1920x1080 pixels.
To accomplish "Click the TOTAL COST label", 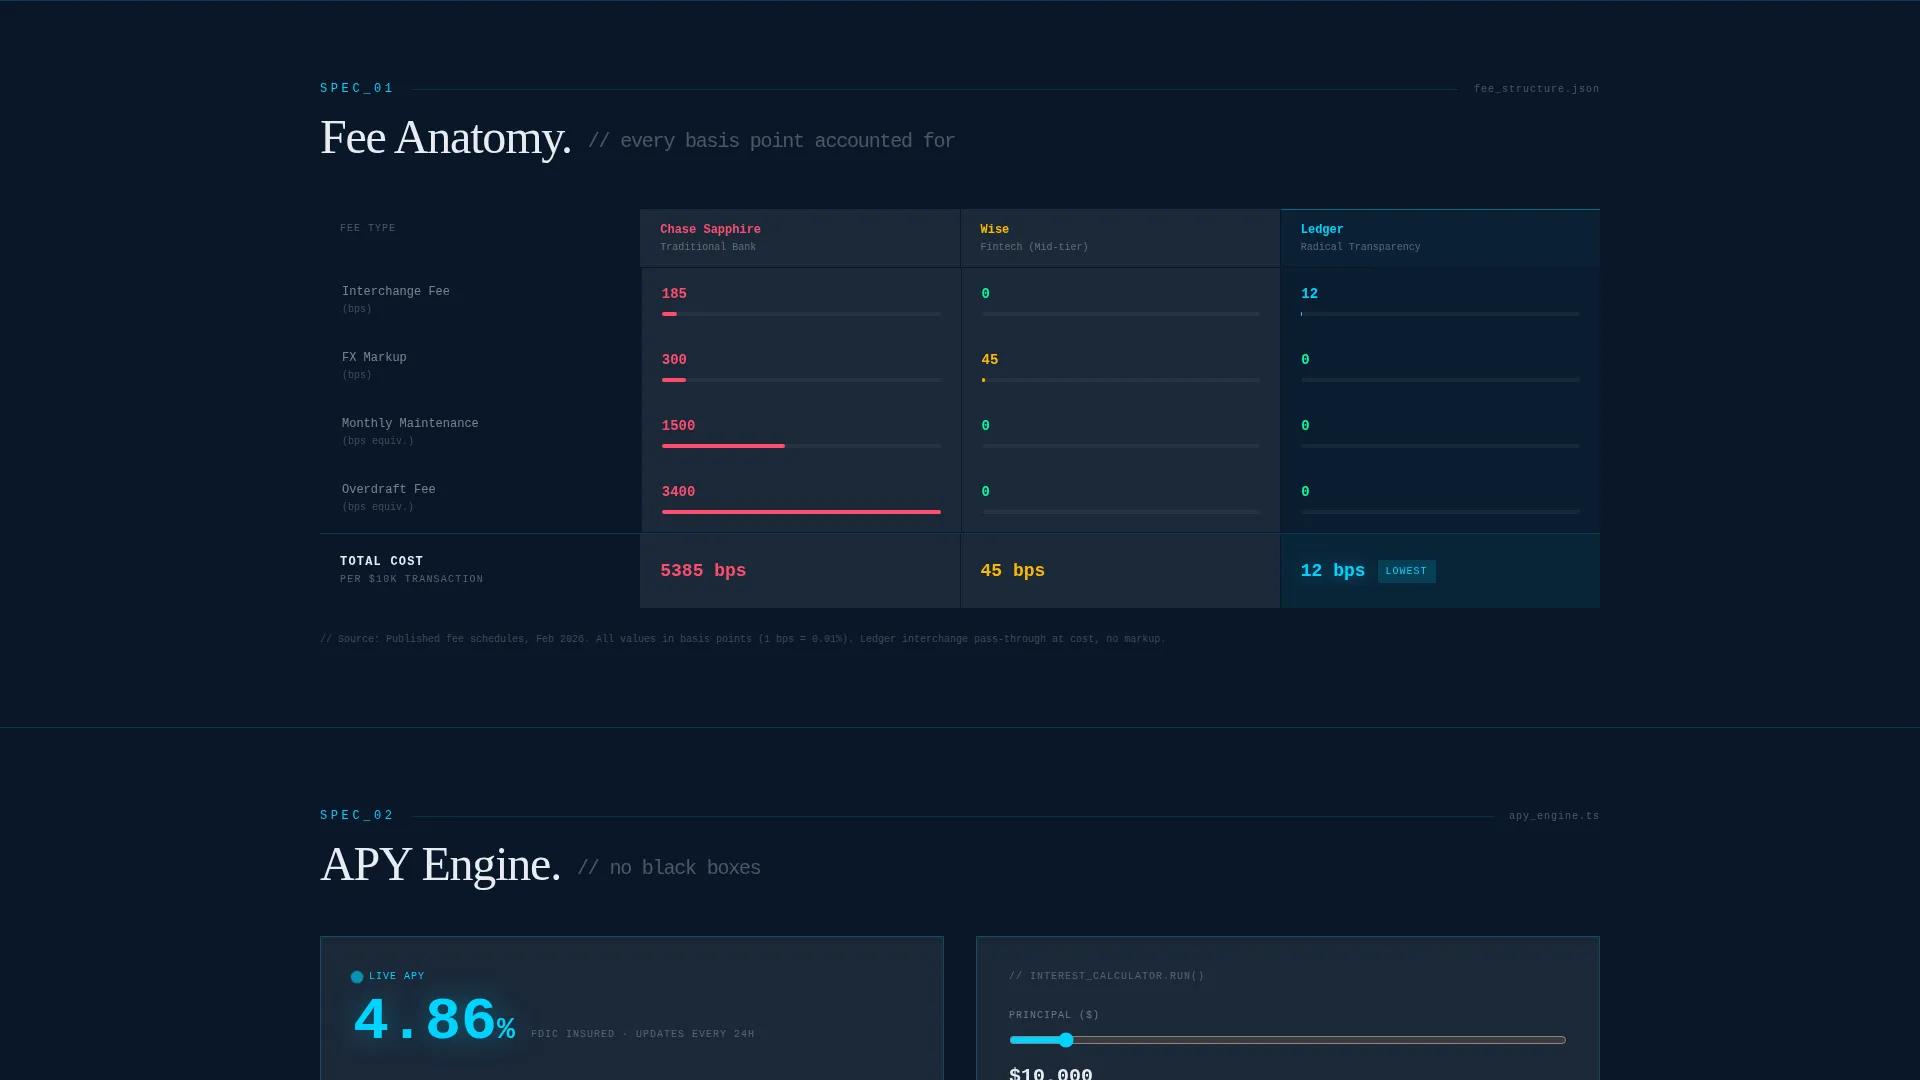I will (x=382, y=562).
